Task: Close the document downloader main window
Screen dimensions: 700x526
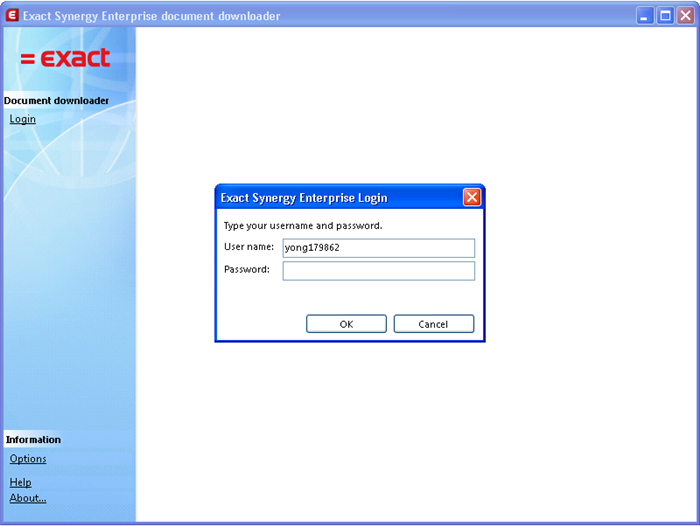Action: 686,16
